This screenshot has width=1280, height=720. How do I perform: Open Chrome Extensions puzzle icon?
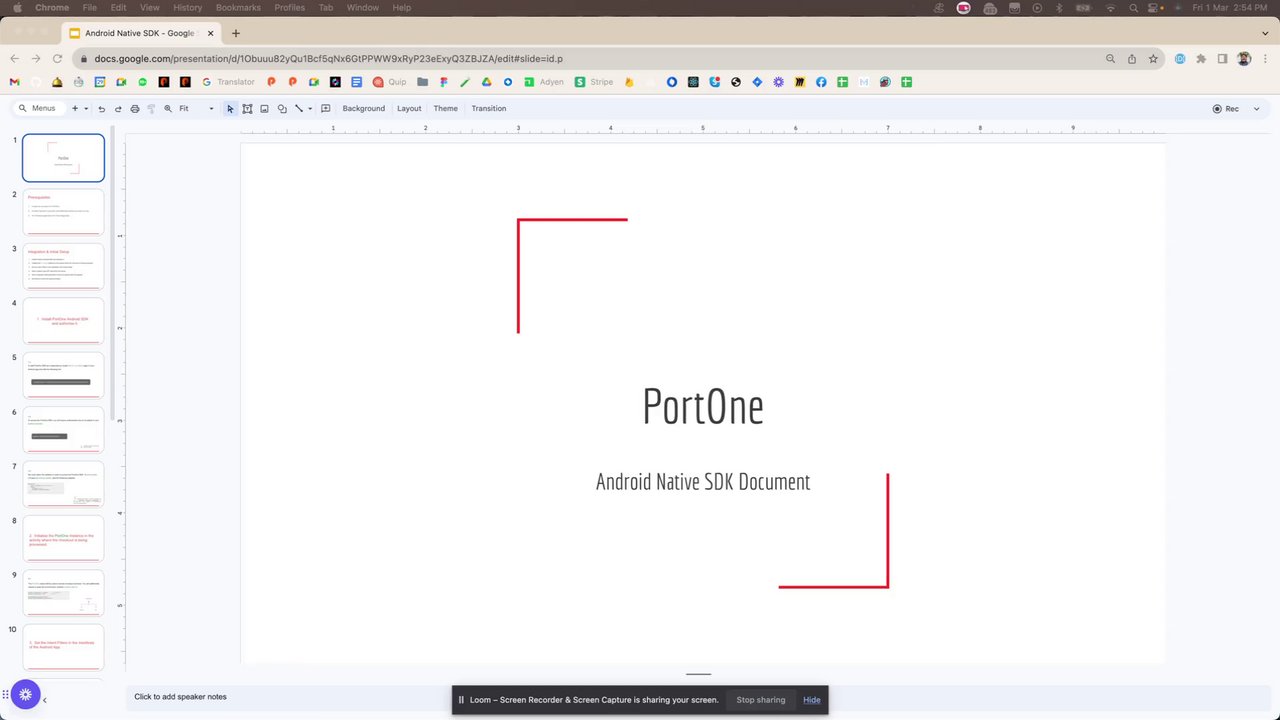pos(1201,59)
